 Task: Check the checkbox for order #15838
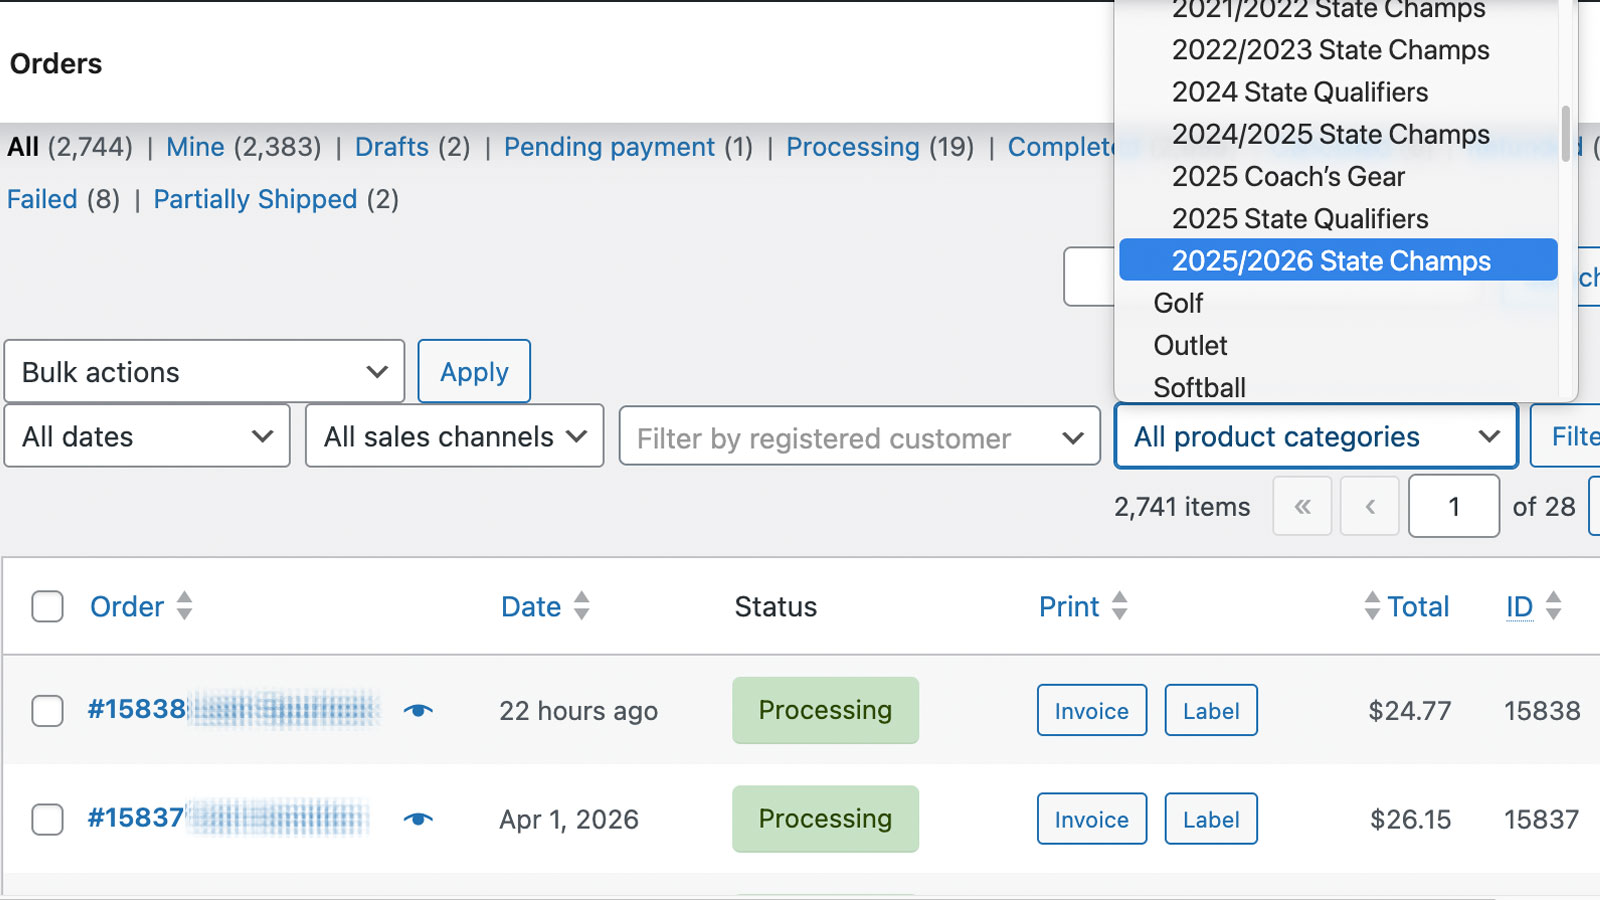click(47, 710)
